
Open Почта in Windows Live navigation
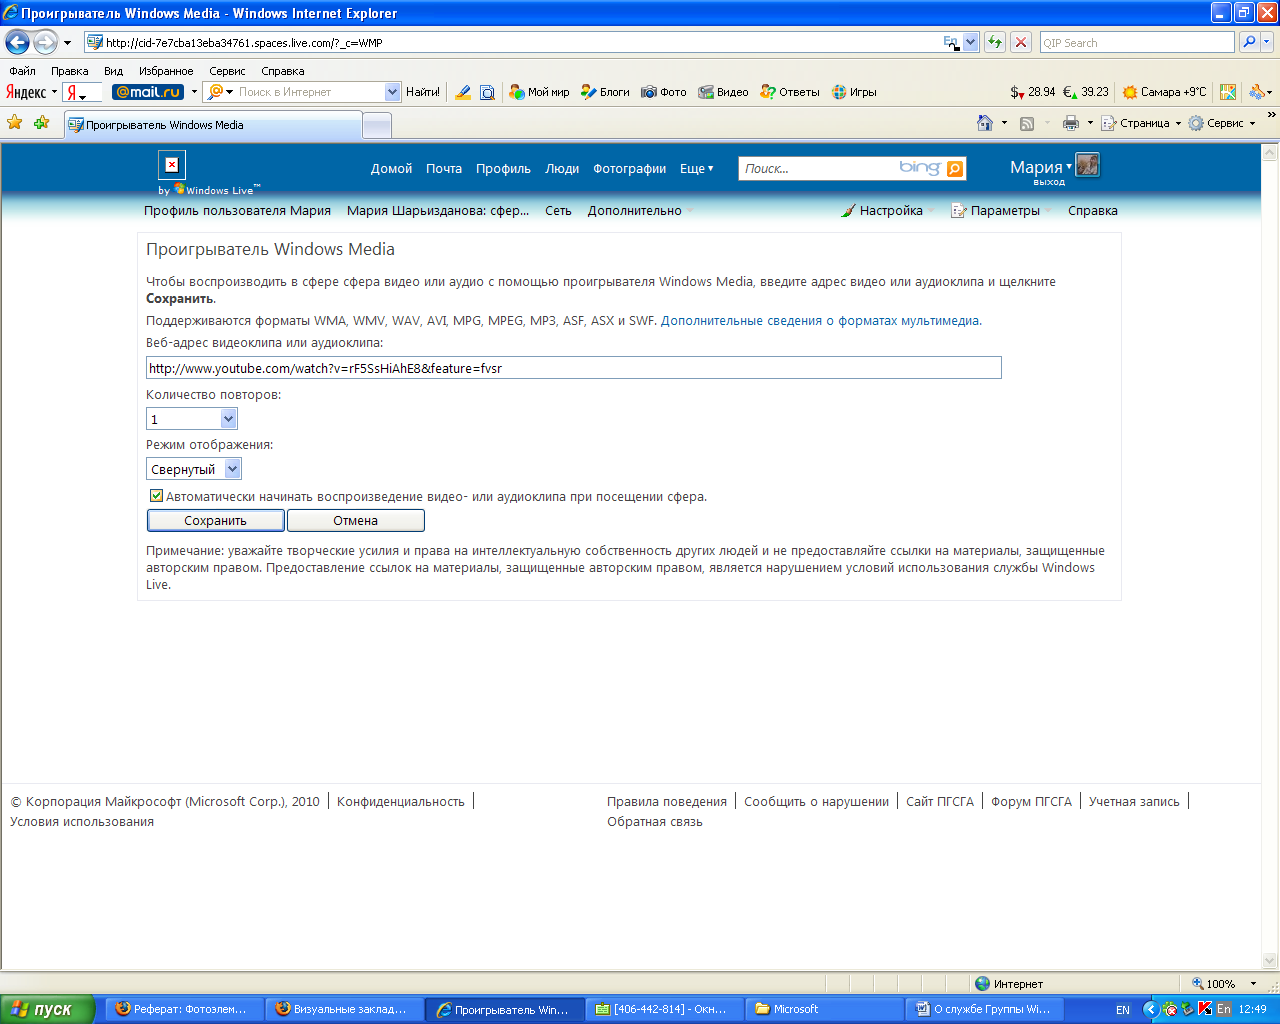coord(444,169)
